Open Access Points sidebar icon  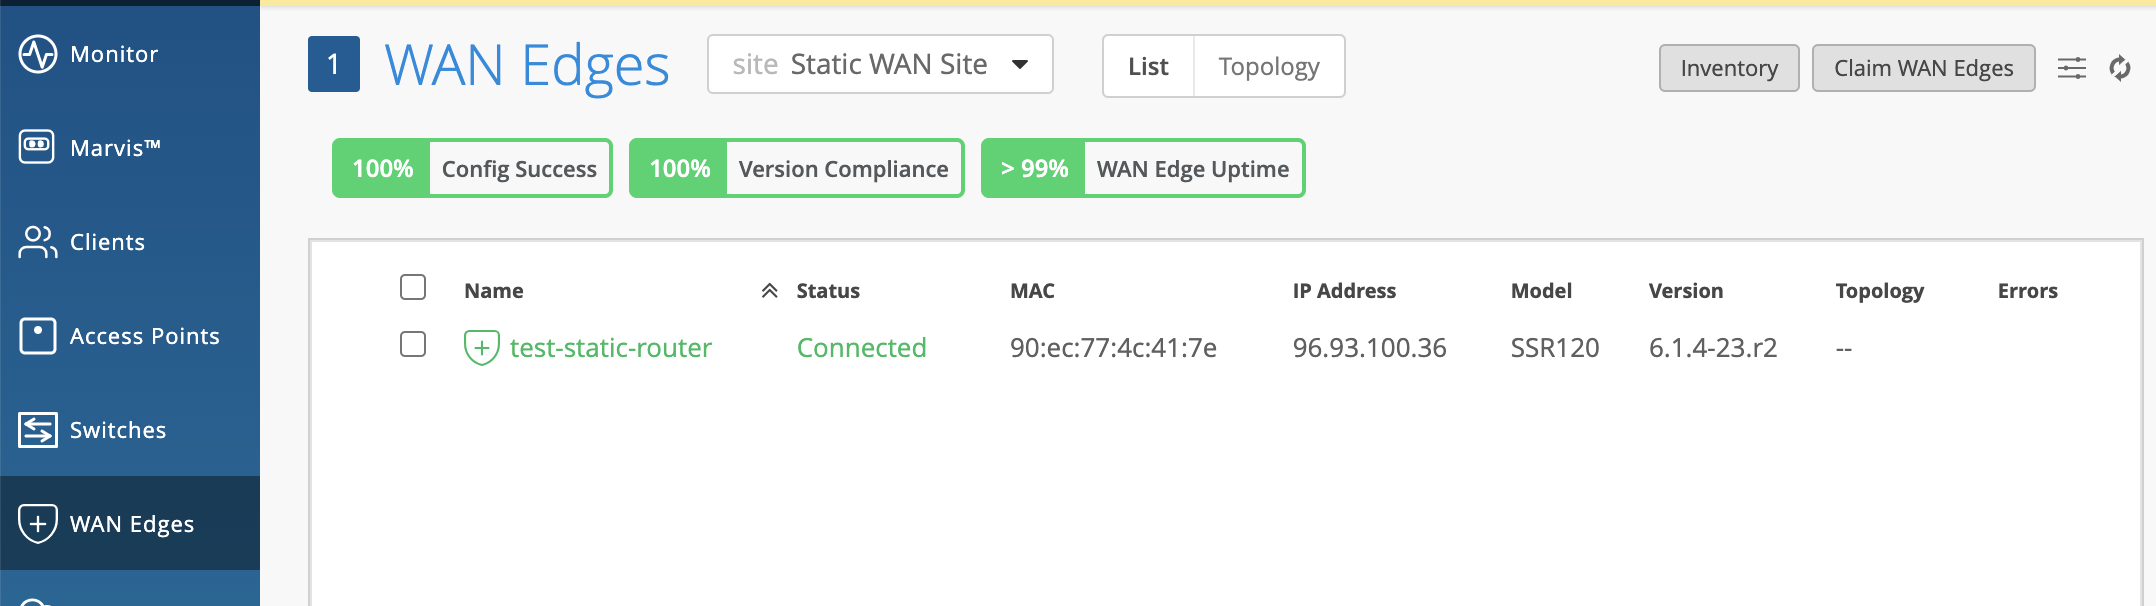tap(38, 336)
